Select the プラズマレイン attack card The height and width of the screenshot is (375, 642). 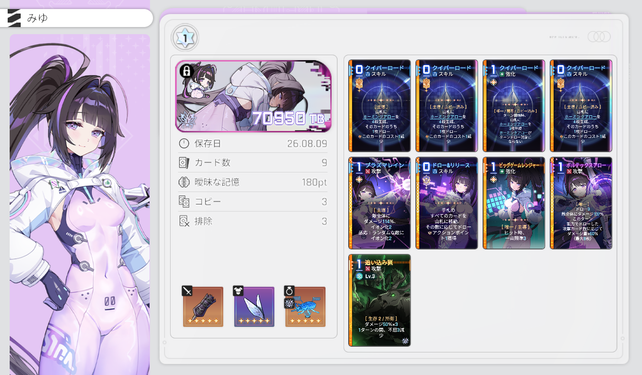[x=379, y=203]
